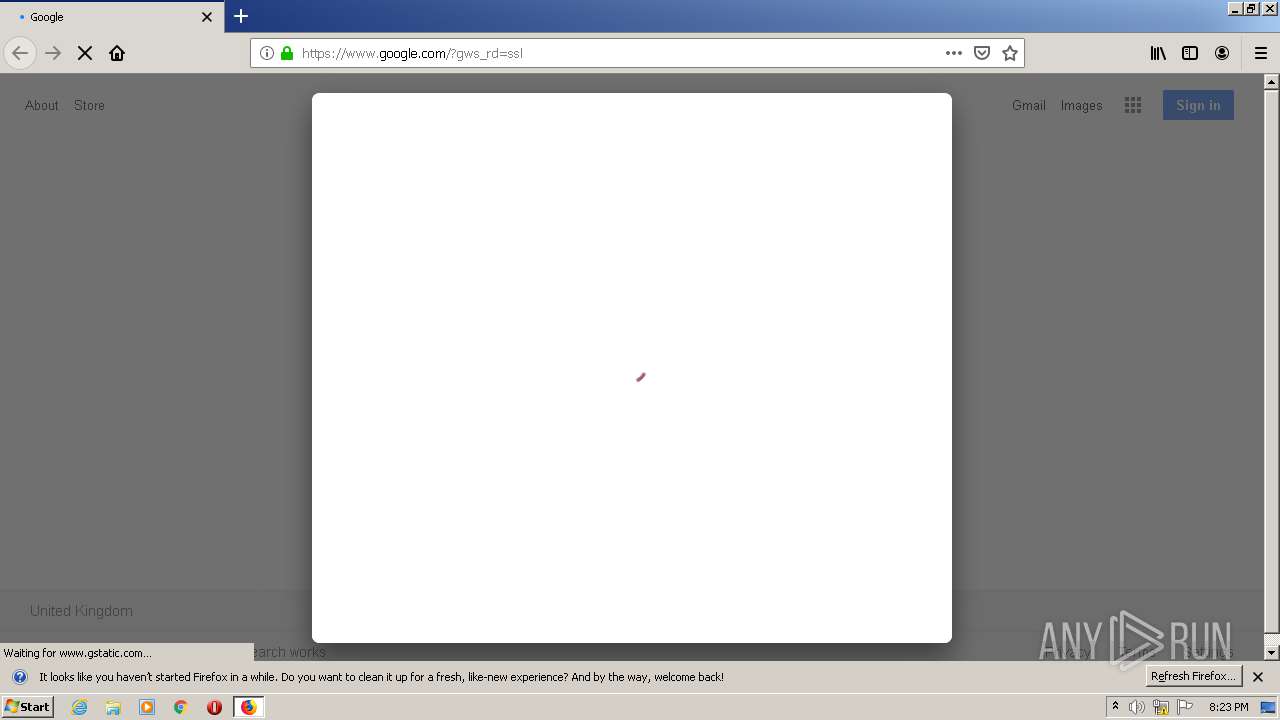View the secure connection padlock details
Viewport: 1280px width, 720px height.
coord(287,53)
